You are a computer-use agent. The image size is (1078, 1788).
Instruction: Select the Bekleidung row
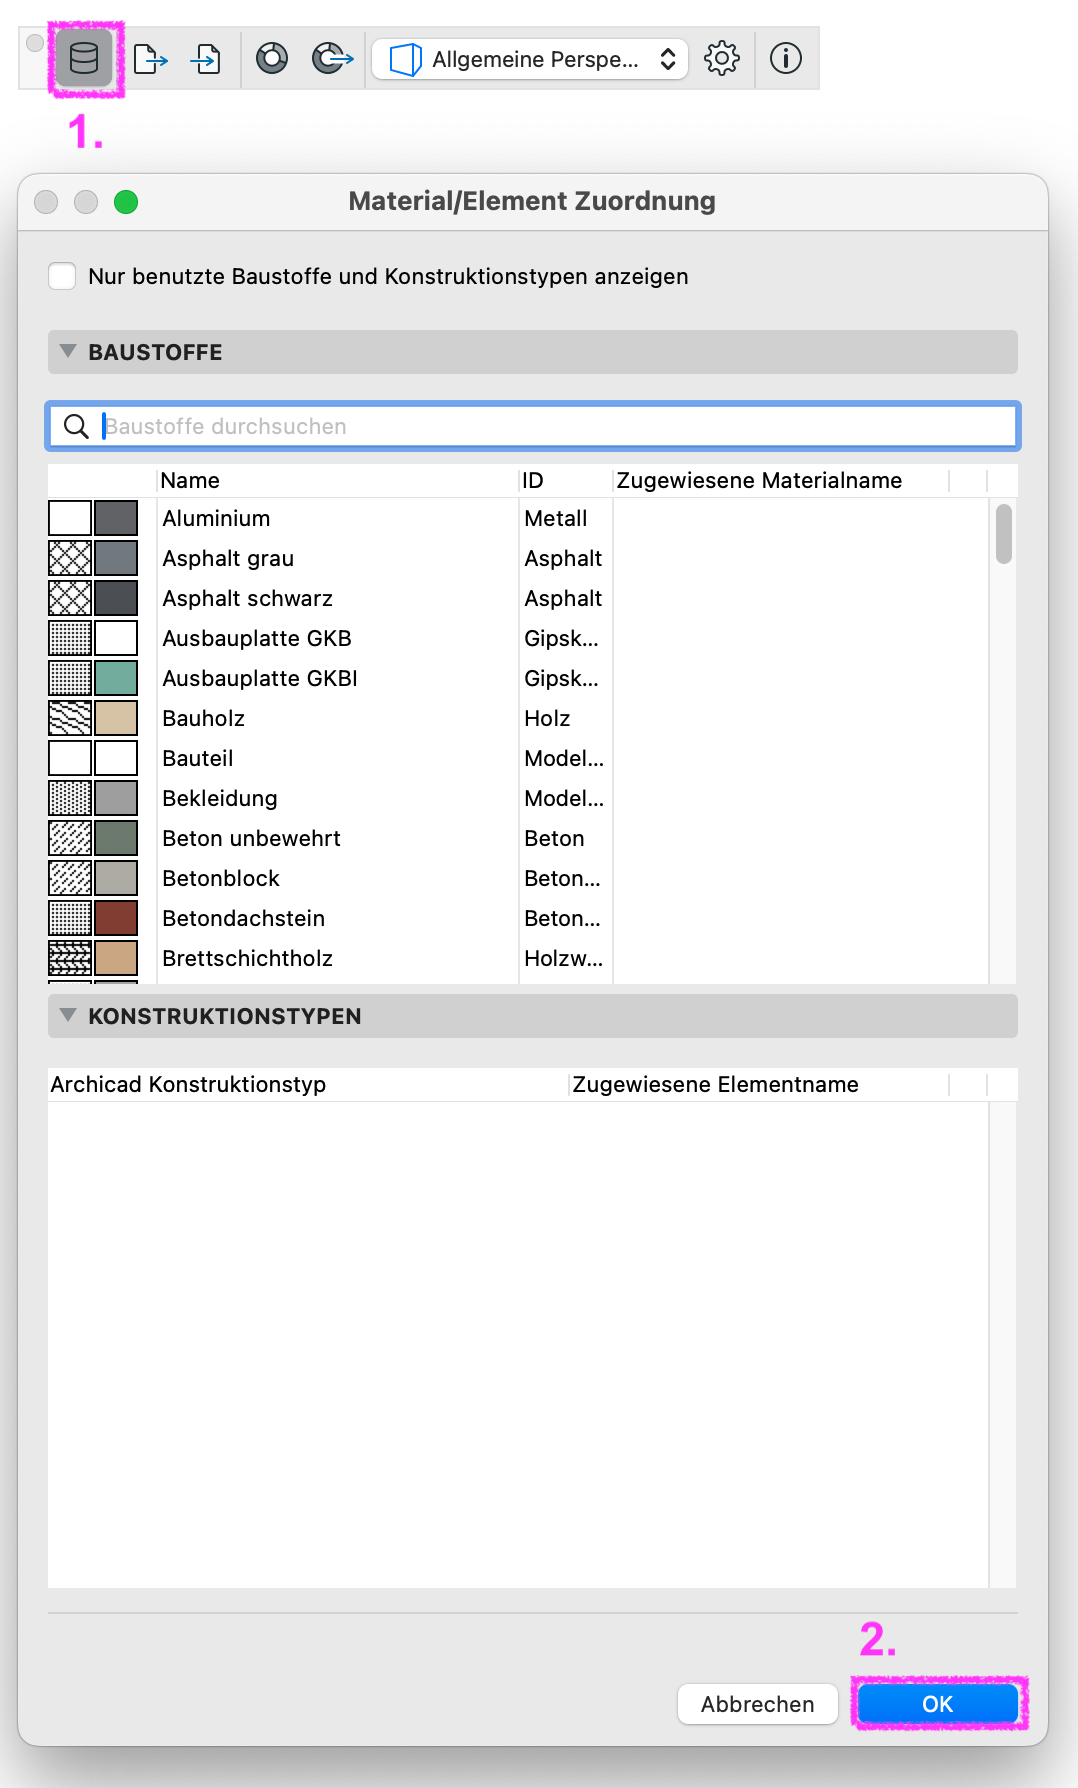(518, 799)
